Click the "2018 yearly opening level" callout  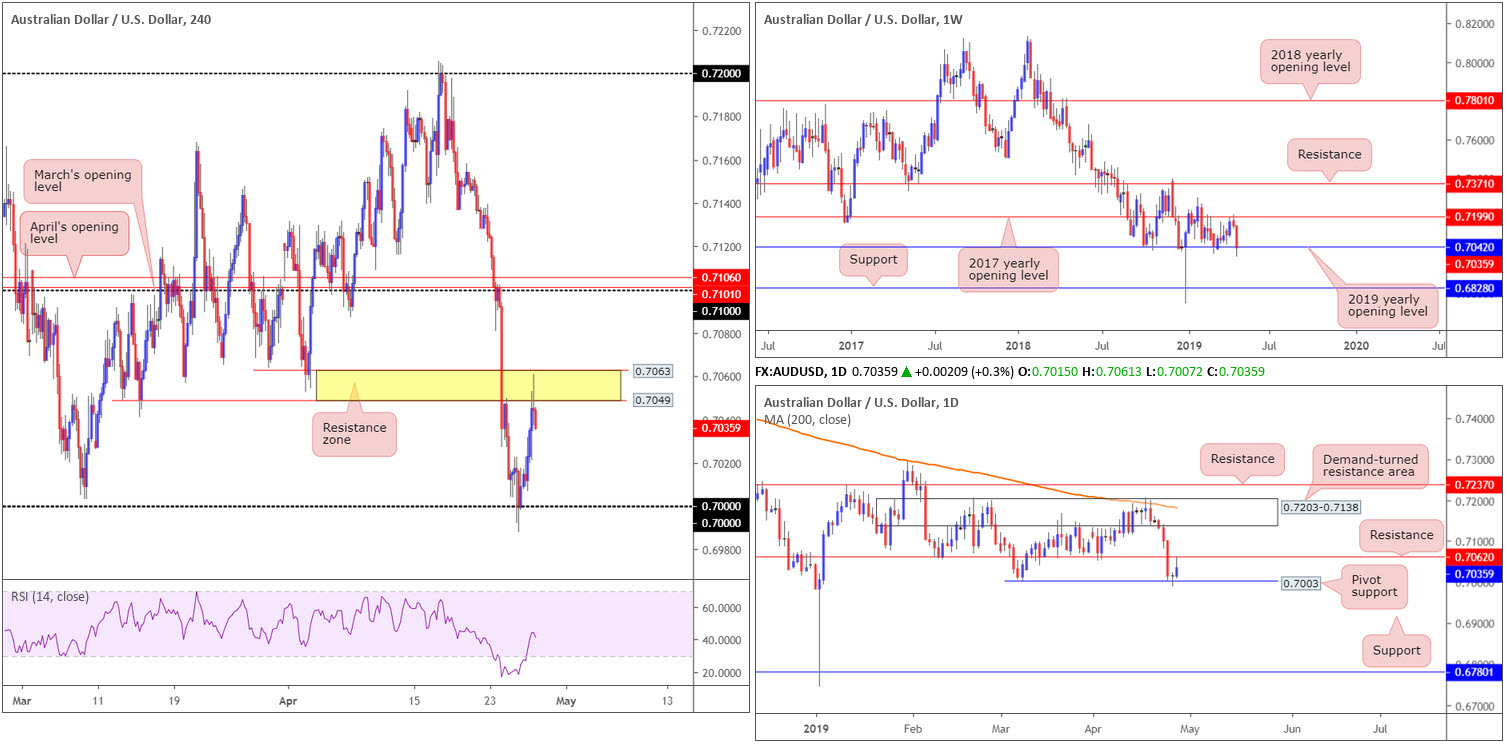1309,61
